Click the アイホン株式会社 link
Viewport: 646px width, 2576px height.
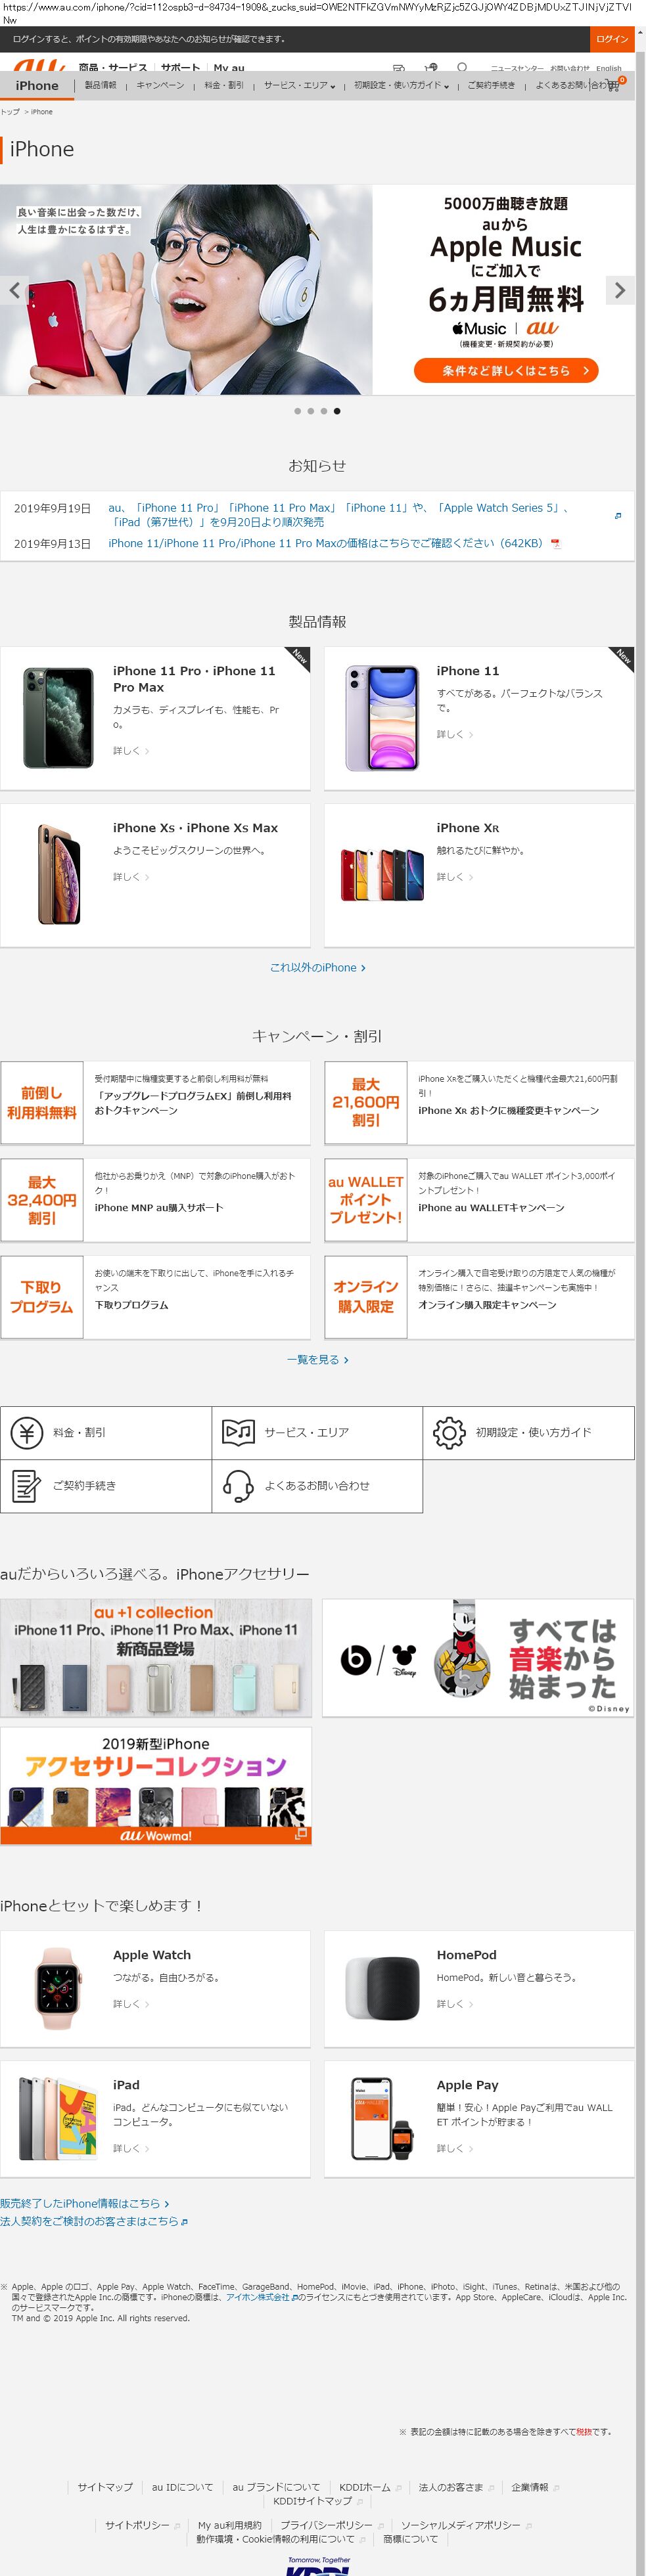coord(258,2297)
